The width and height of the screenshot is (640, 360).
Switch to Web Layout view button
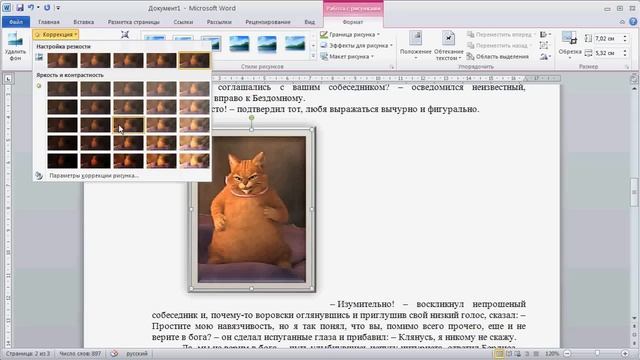pyautogui.click(x=518, y=353)
